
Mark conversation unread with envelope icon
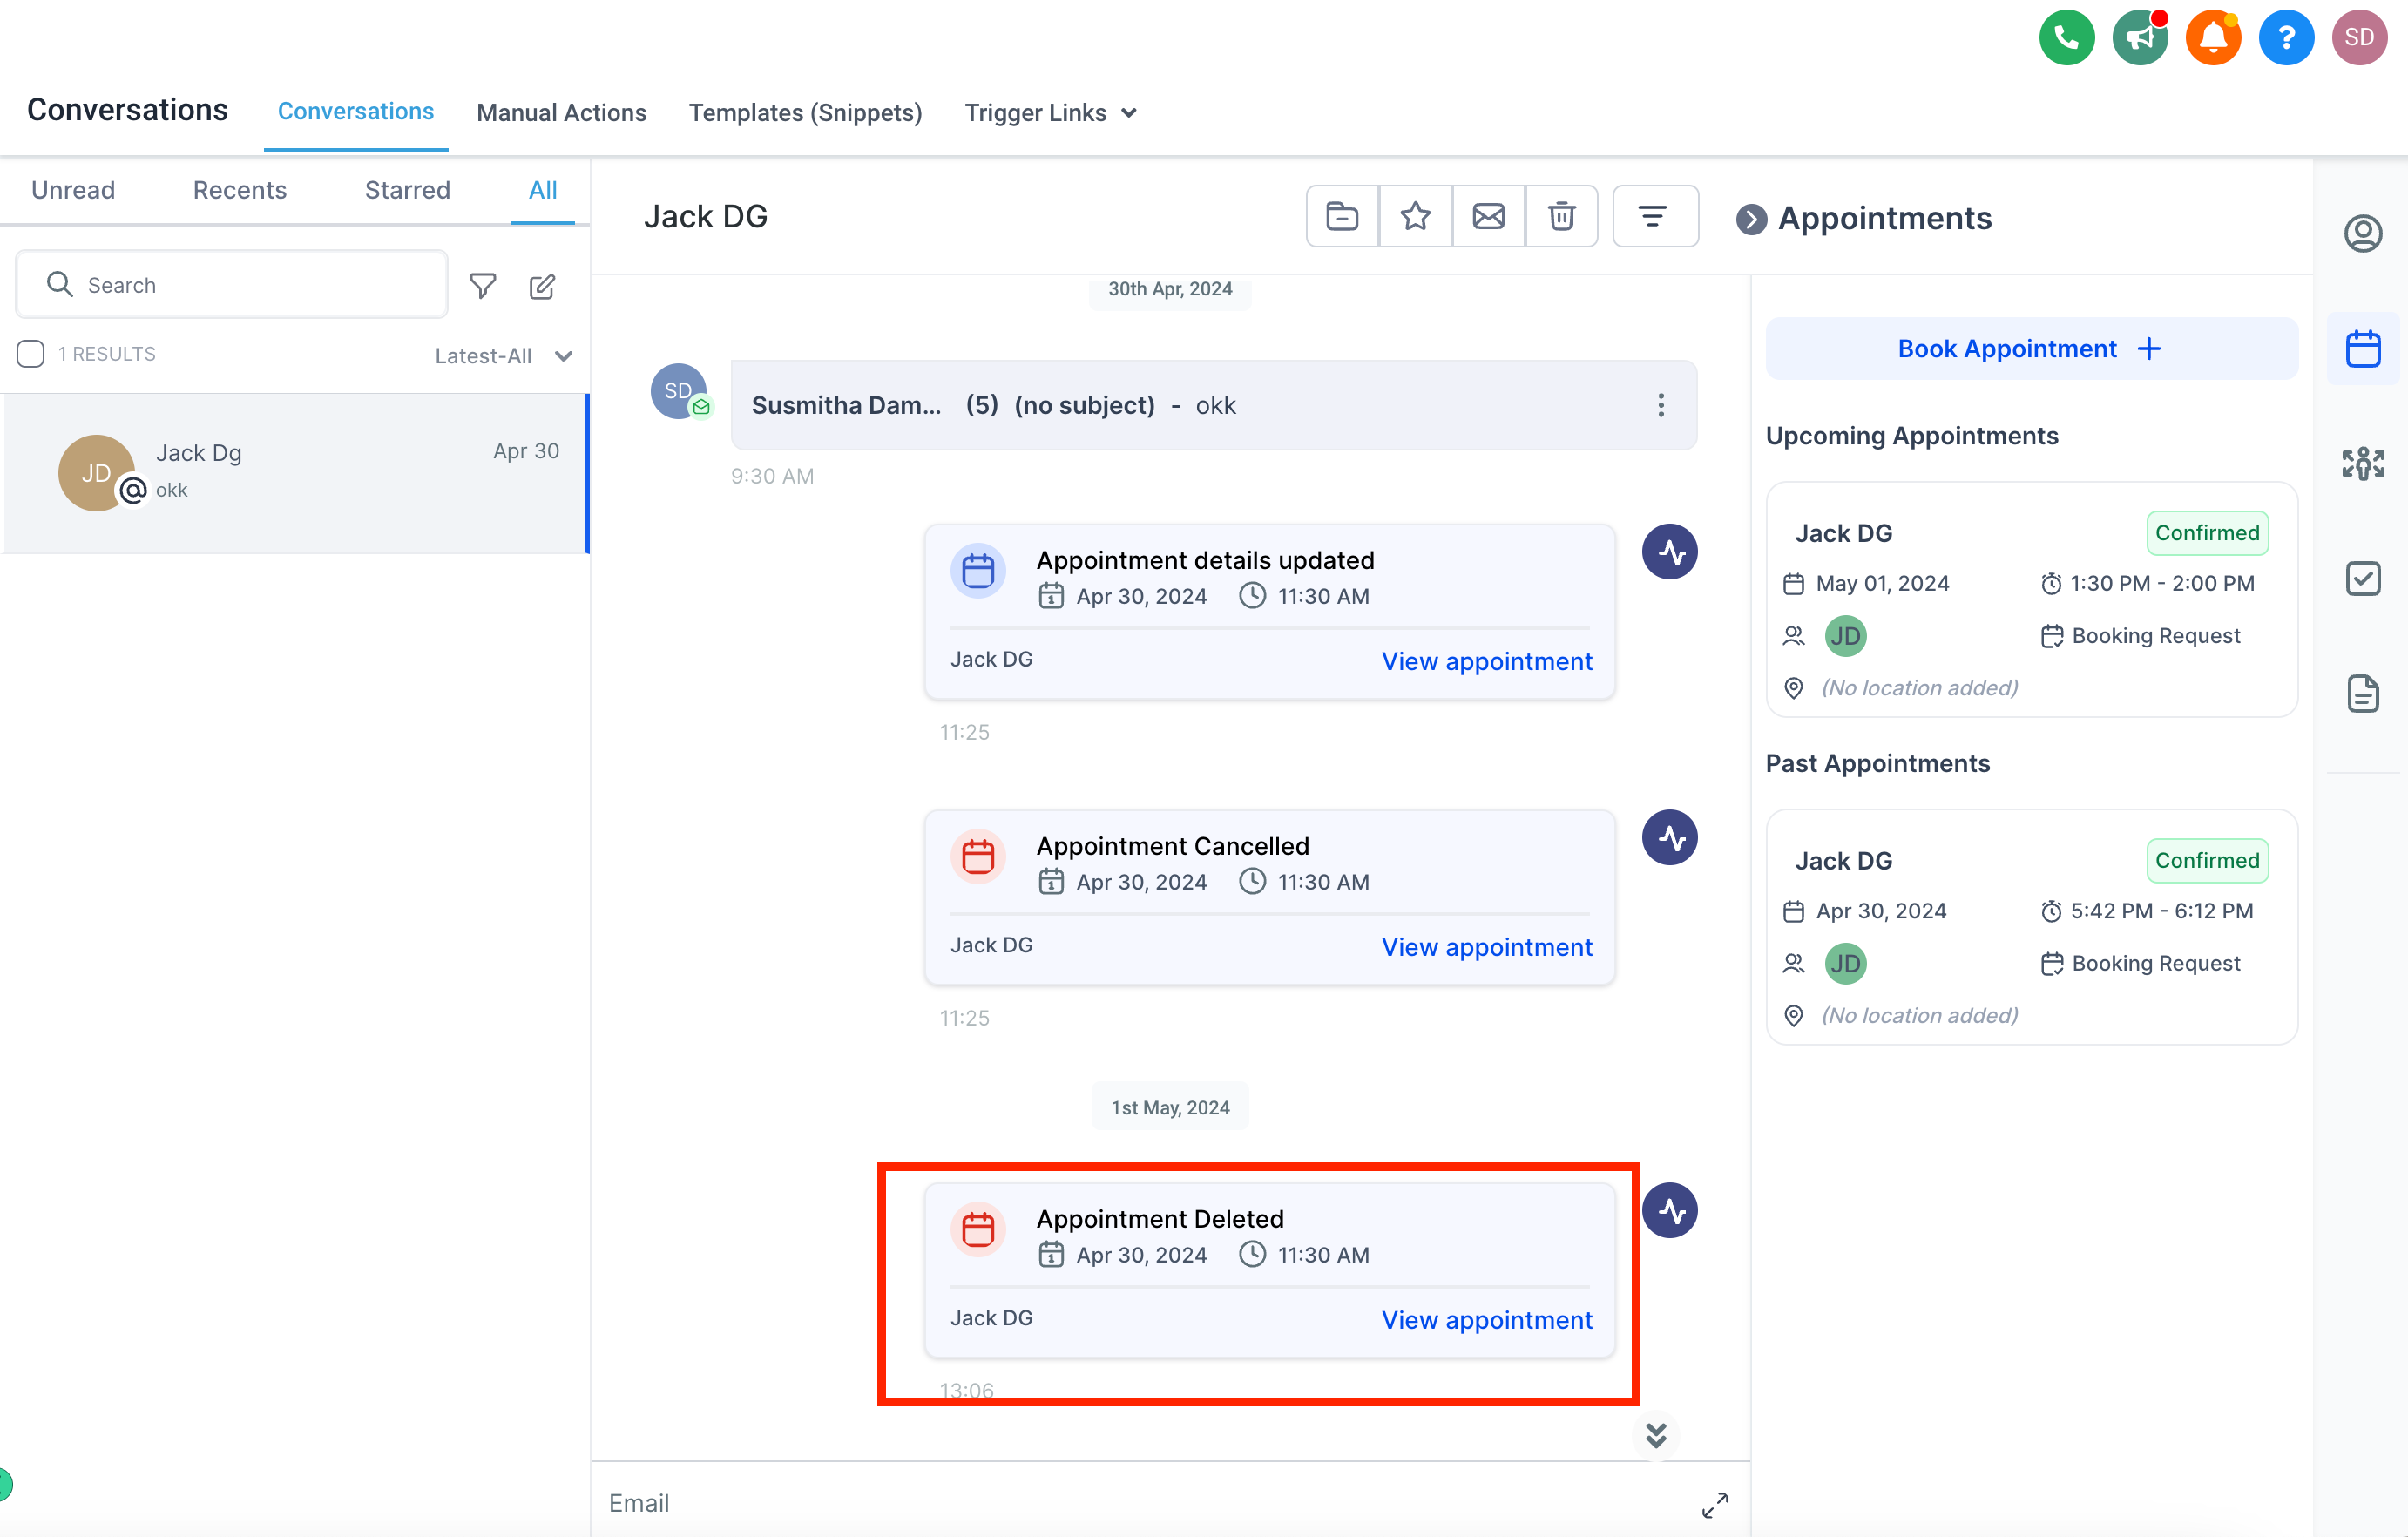(x=1488, y=216)
